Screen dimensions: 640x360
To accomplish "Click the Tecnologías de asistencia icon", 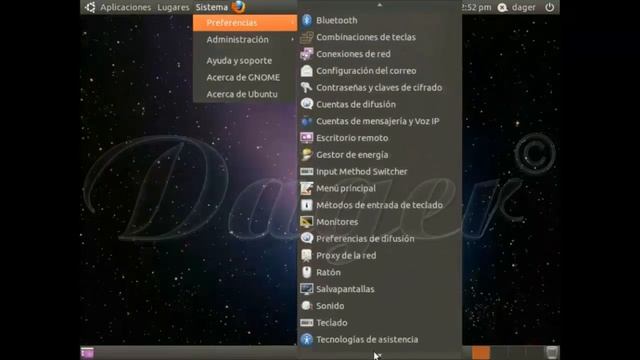I will point(307,339).
